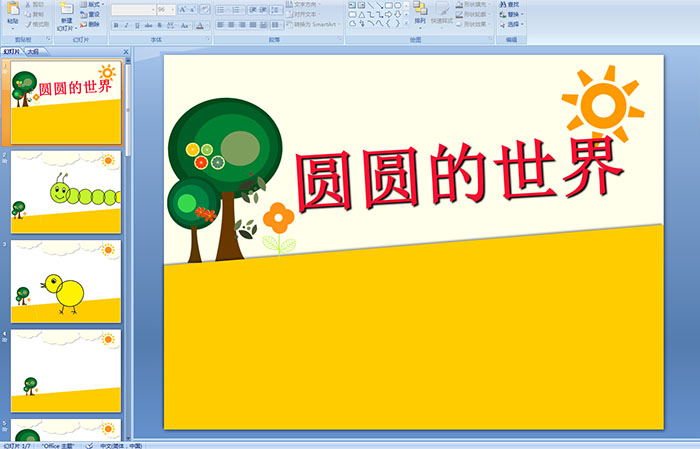Screen dimensions: 700x449
Task: Click Reset slide (重设)
Action: coord(90,14)
